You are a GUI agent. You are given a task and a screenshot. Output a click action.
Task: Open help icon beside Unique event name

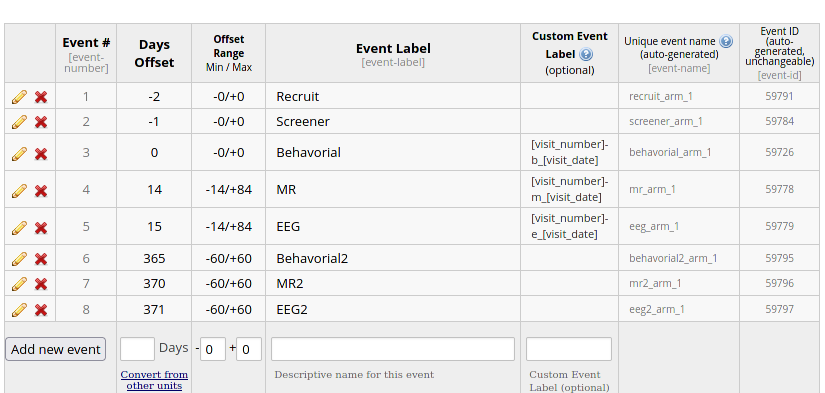point(726,41)
